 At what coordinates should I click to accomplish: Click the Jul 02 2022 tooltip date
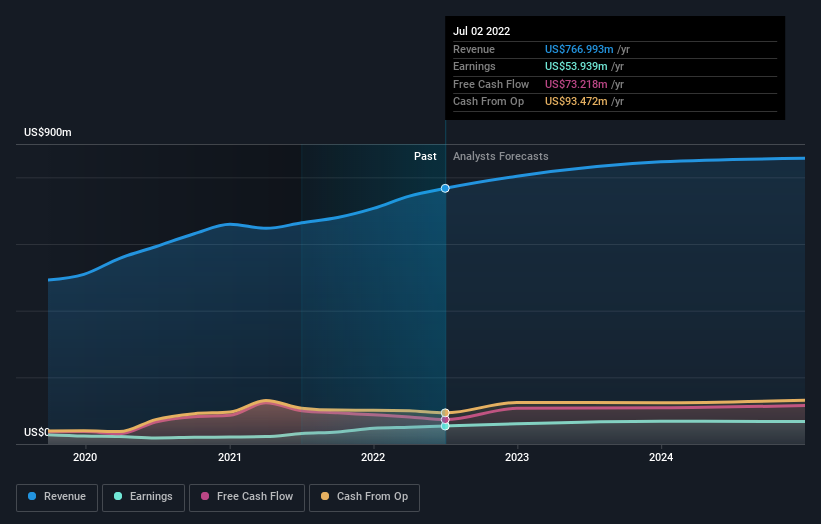(x=481, y=31)
